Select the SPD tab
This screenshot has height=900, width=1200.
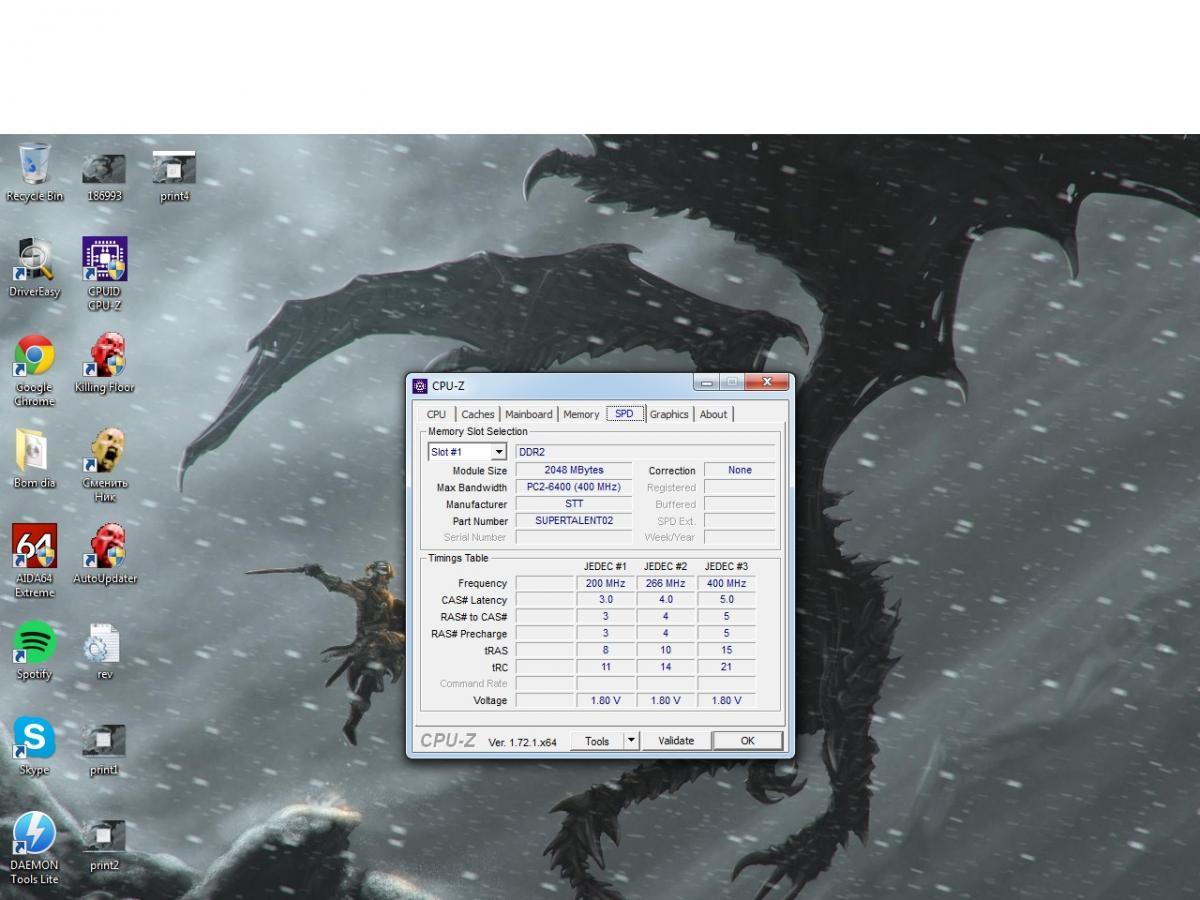(624, 413)
